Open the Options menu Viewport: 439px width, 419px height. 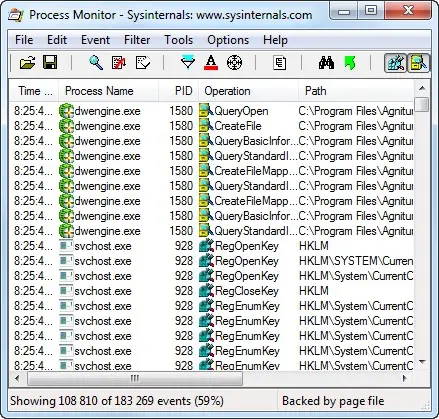228,40
